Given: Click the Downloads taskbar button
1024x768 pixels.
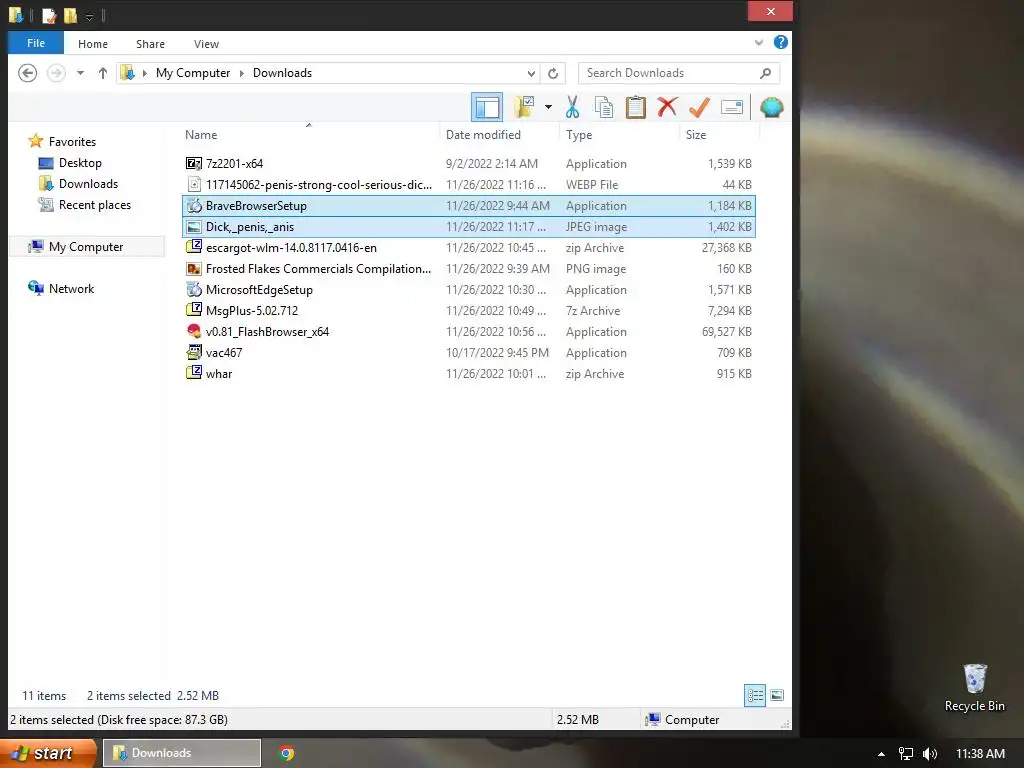Looking at the screenshot, I should point(182,753).
